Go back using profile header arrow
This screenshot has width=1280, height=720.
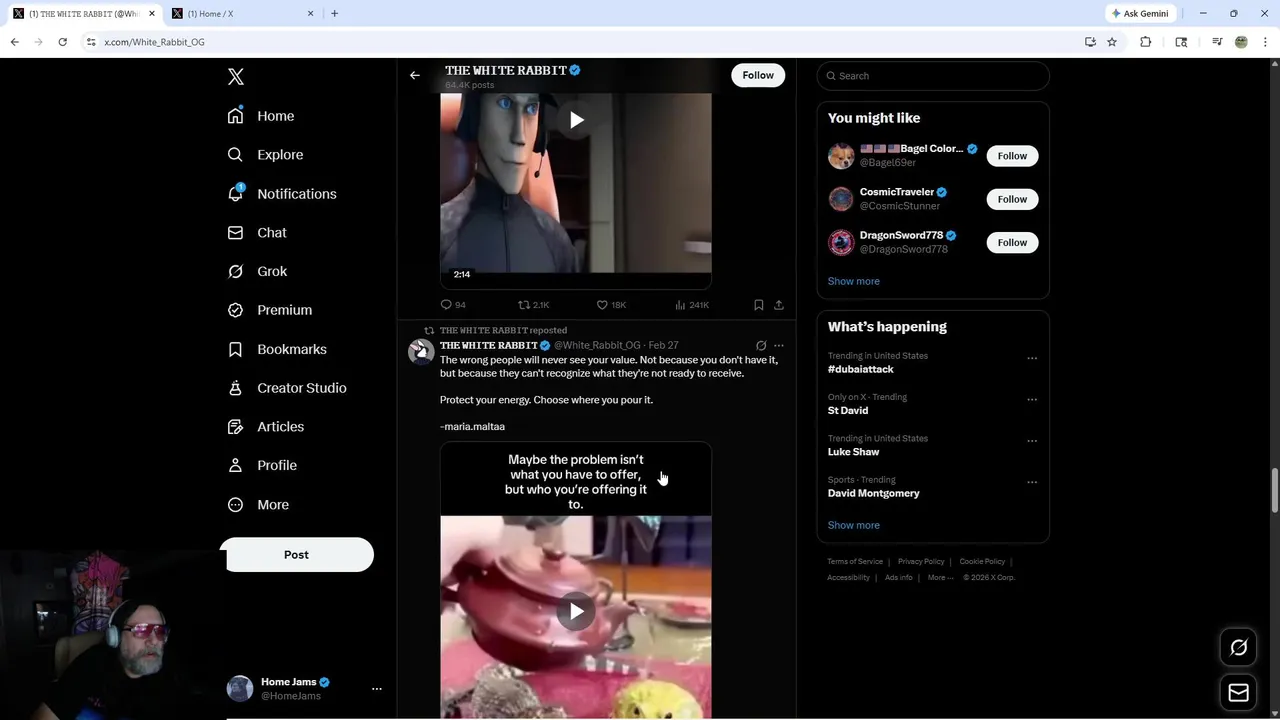415,76
